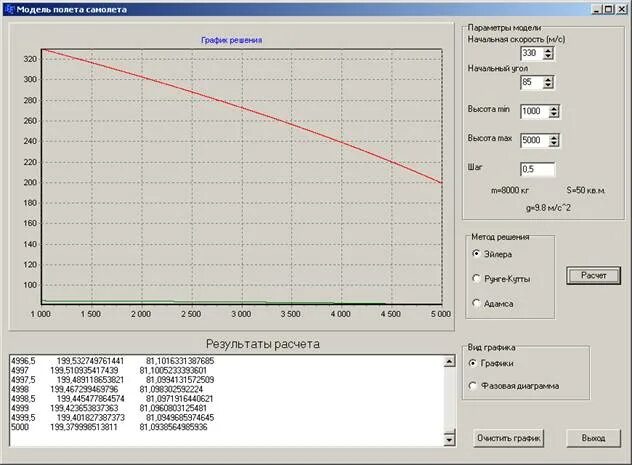Click the x-axis label 4 500

click(391, 314)
